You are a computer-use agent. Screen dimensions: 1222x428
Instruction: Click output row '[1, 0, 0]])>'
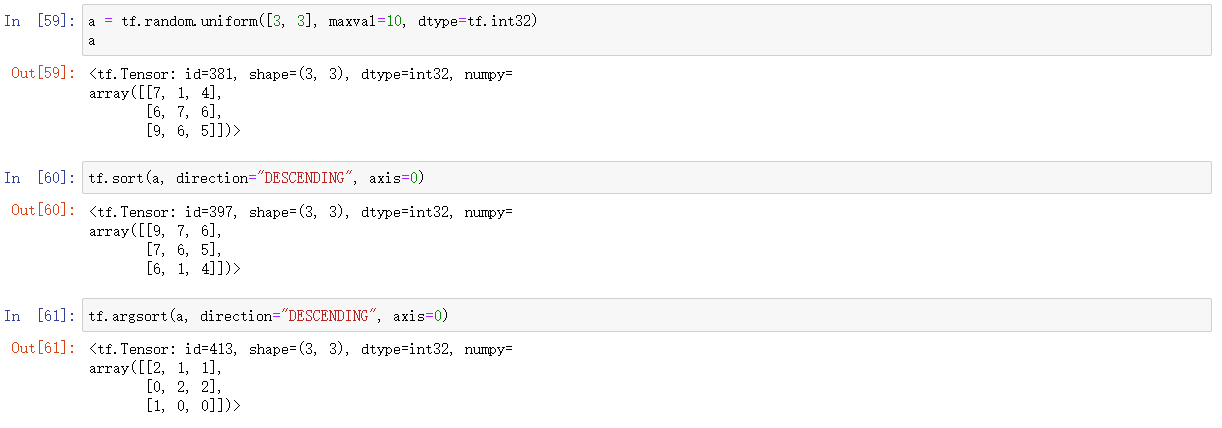[193, 407]
